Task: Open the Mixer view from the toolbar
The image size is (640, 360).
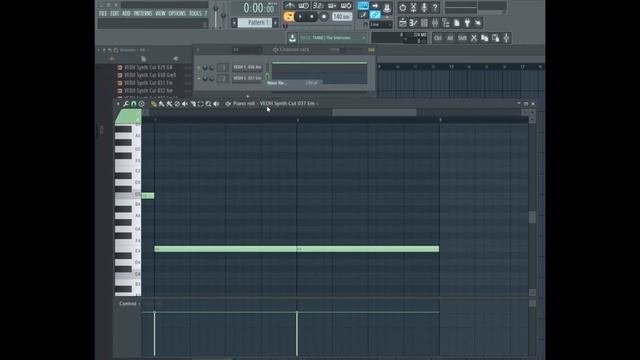Action: coord(435,23)
